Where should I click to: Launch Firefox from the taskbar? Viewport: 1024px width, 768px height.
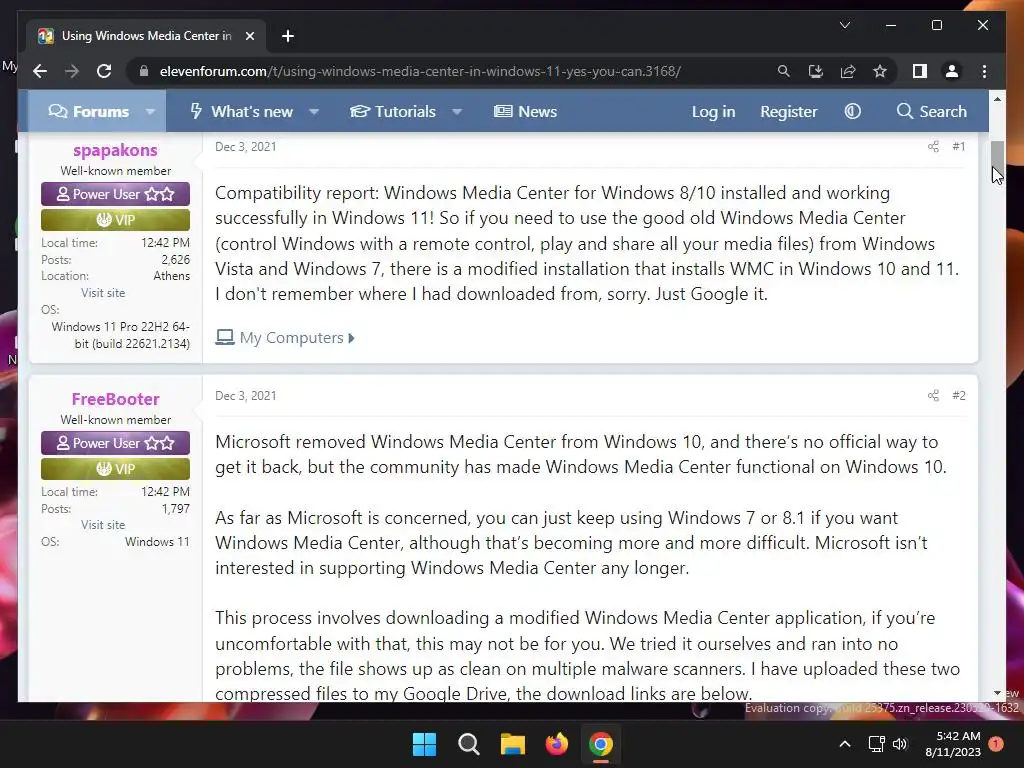pos(556,744)
